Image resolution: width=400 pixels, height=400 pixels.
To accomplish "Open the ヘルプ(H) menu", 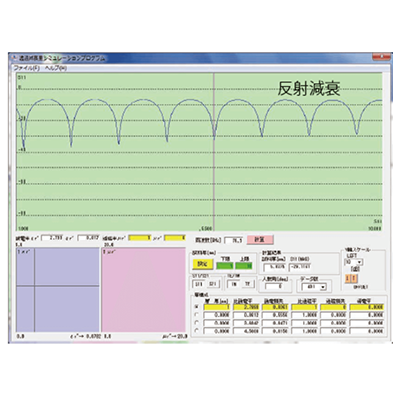I will (56, 68).
